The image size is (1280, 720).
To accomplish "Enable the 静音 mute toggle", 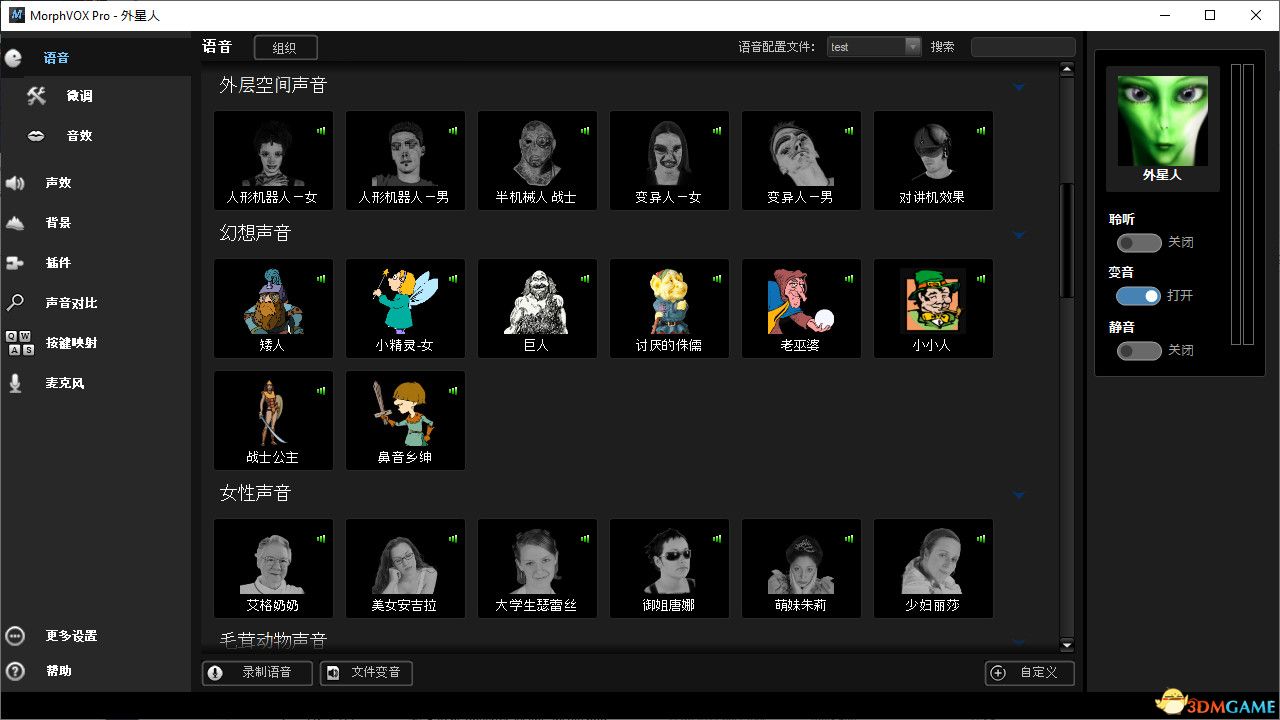I will (x=1139, y=351).
